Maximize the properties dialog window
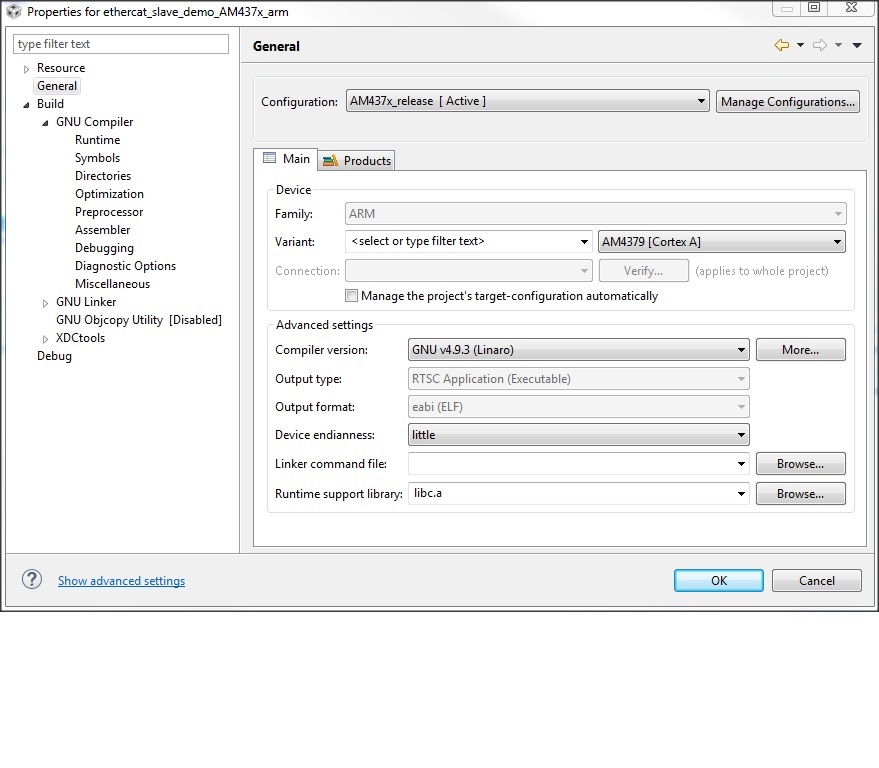The width and height of the screenshot is (879, 768). (x=814, y=7)
